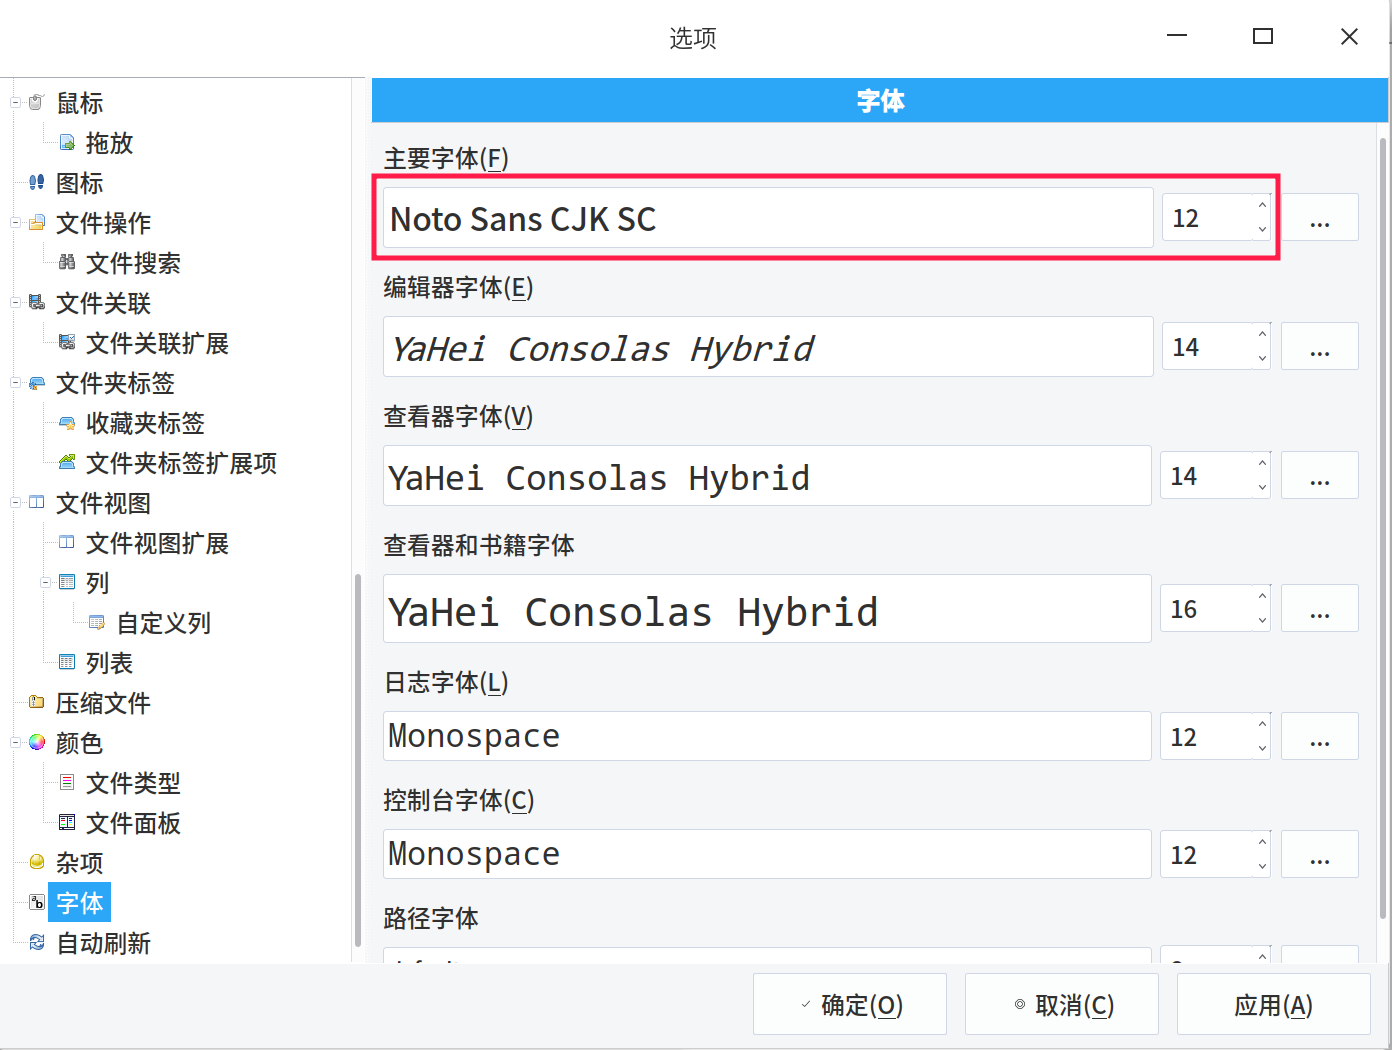The height and width of the screenshot is (1050, 1392).
Task: Increase the main font size stepper
Action: 1262,206
